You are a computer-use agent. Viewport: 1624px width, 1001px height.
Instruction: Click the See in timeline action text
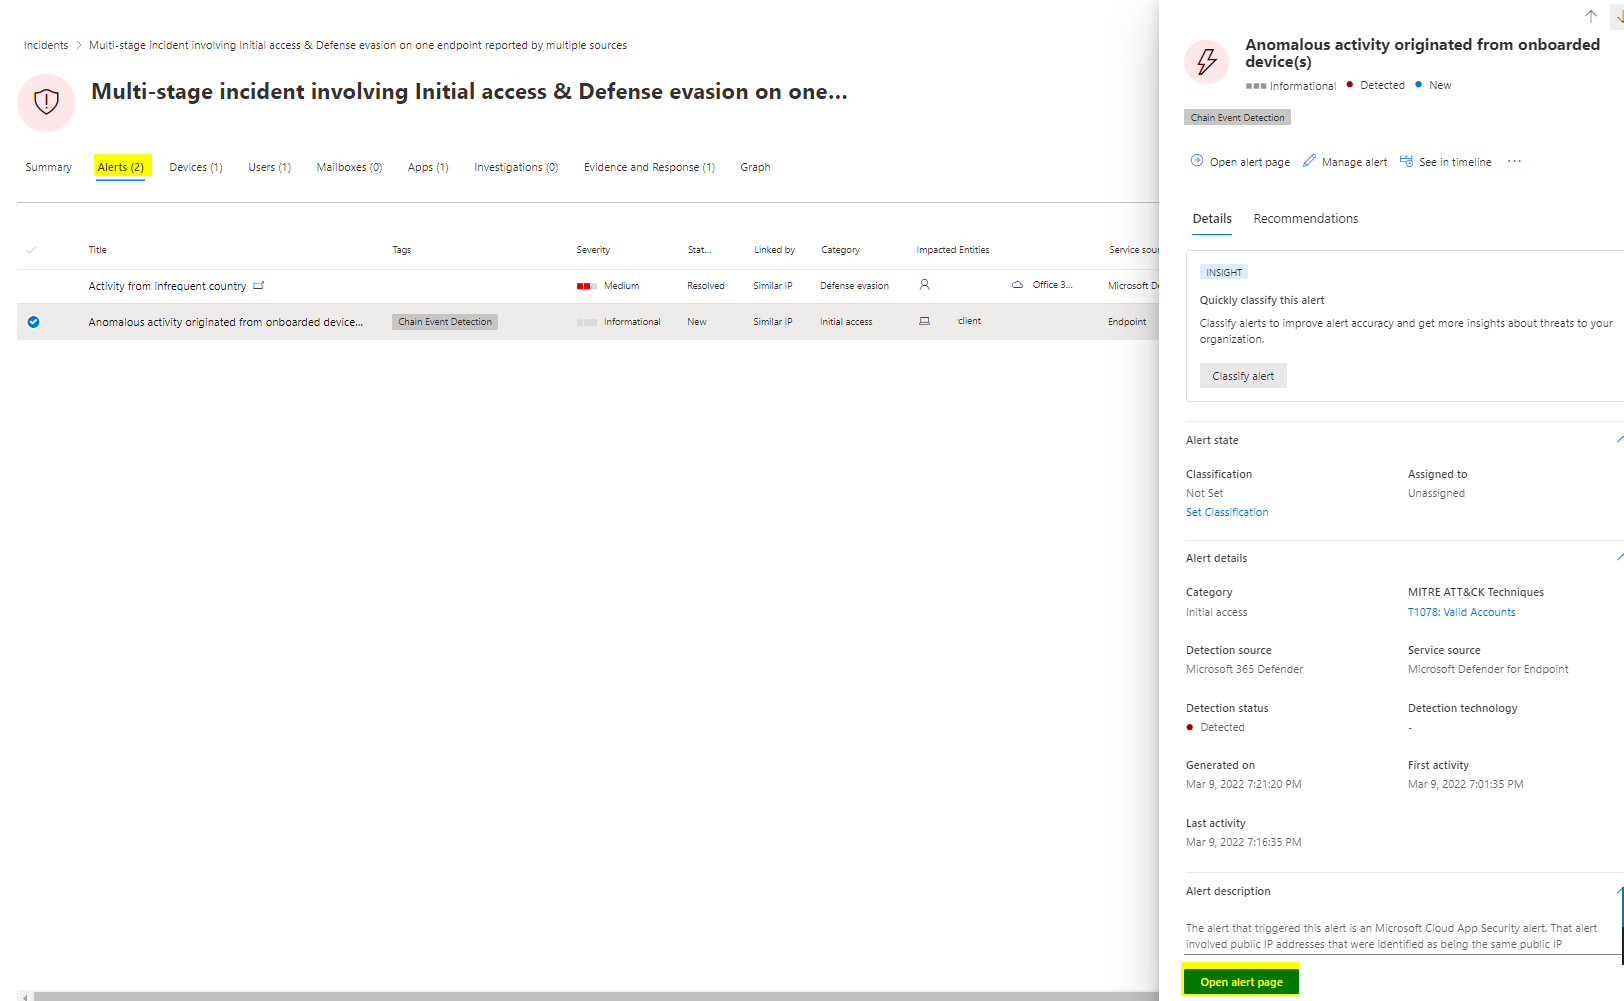point(1455,162)
